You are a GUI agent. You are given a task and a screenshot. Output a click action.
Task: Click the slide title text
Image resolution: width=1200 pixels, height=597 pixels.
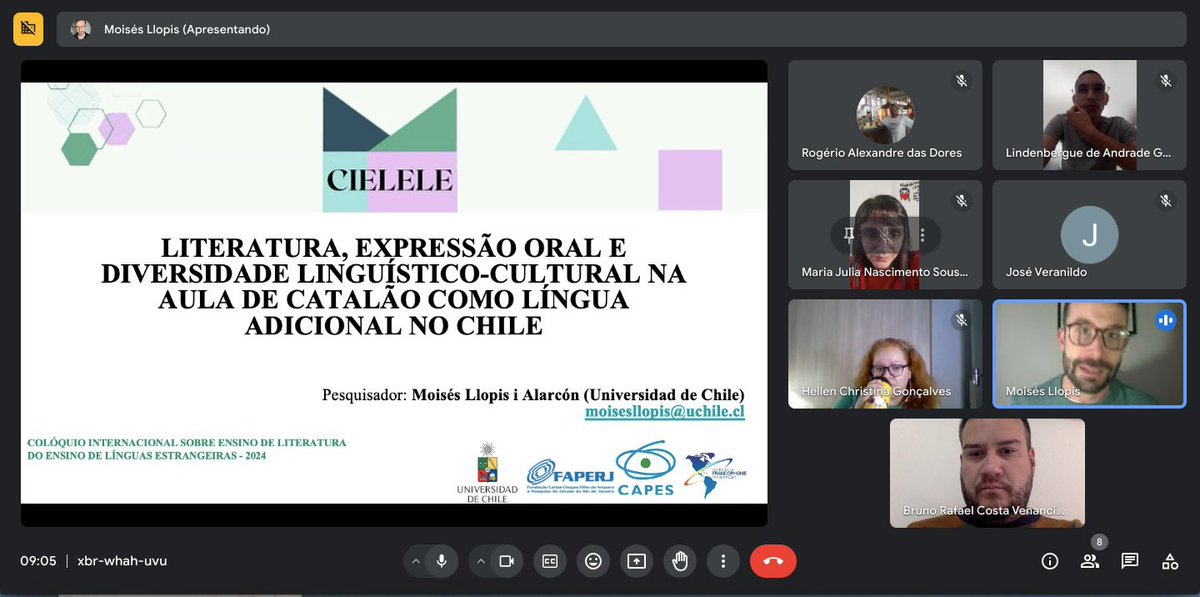point(394,285)
